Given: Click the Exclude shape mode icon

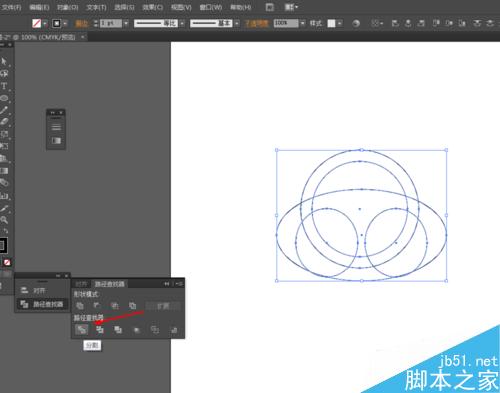Looking at the screenshot, I should click(133, 305).
